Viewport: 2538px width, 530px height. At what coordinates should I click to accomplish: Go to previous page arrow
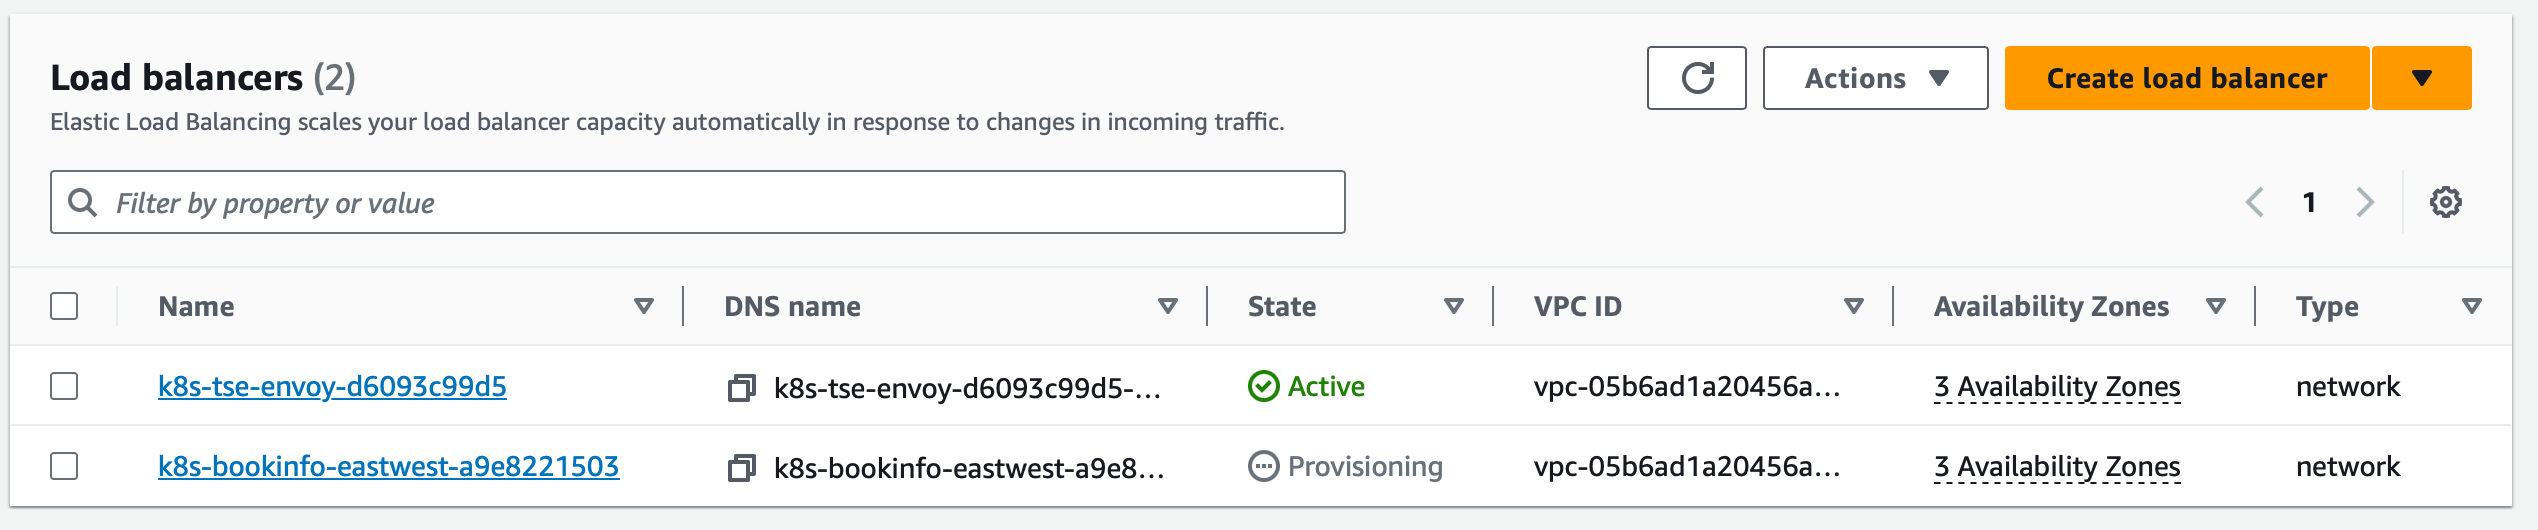point(2255,202)
